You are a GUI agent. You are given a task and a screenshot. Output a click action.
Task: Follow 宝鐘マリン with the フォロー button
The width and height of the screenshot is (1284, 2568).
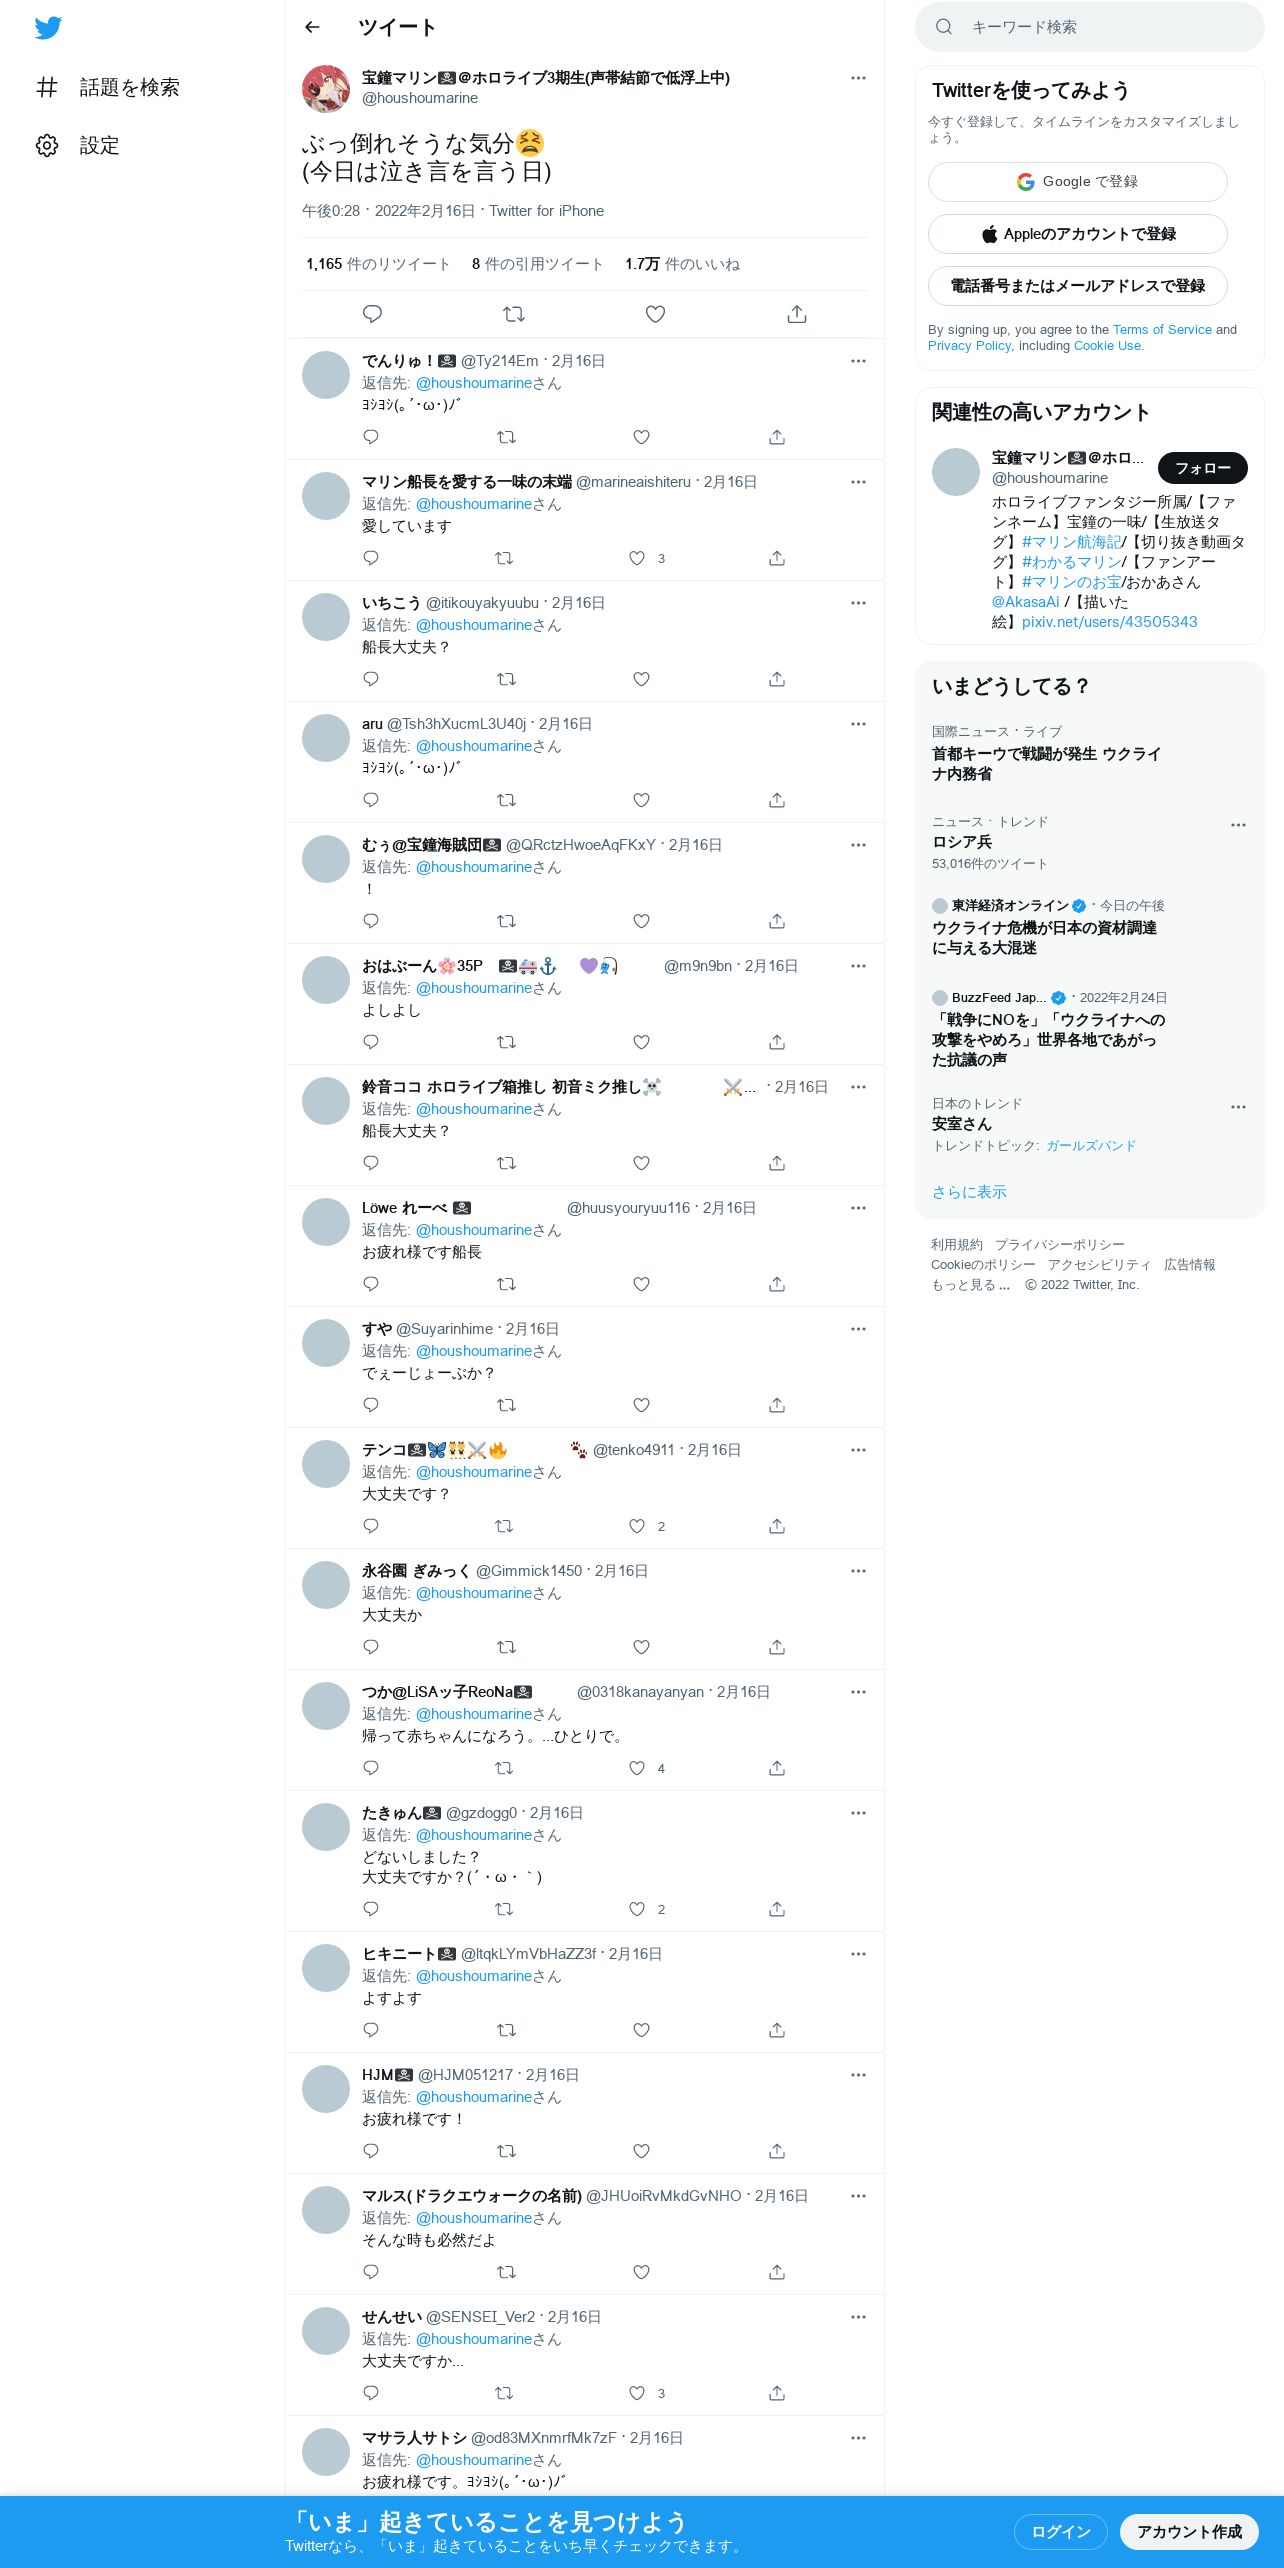pyautogui.click(x=1202, y=468)
